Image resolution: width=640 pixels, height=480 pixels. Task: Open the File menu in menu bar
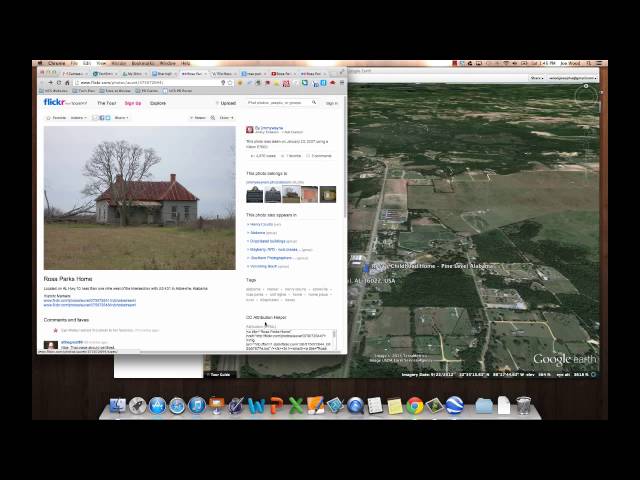[74, 63]
